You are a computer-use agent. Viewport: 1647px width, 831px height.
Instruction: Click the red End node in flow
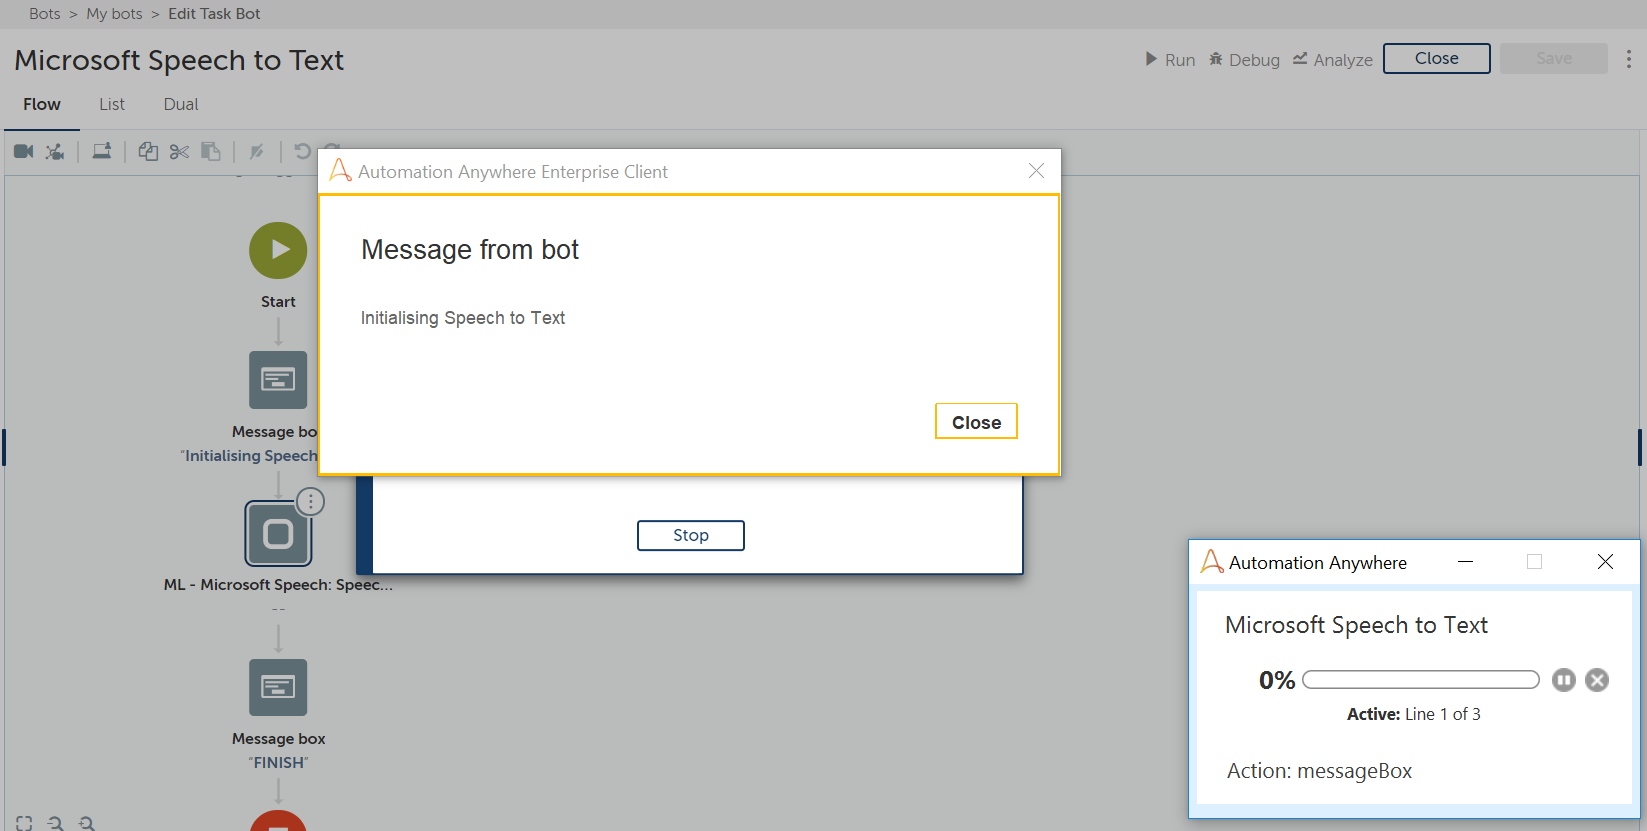278,820
